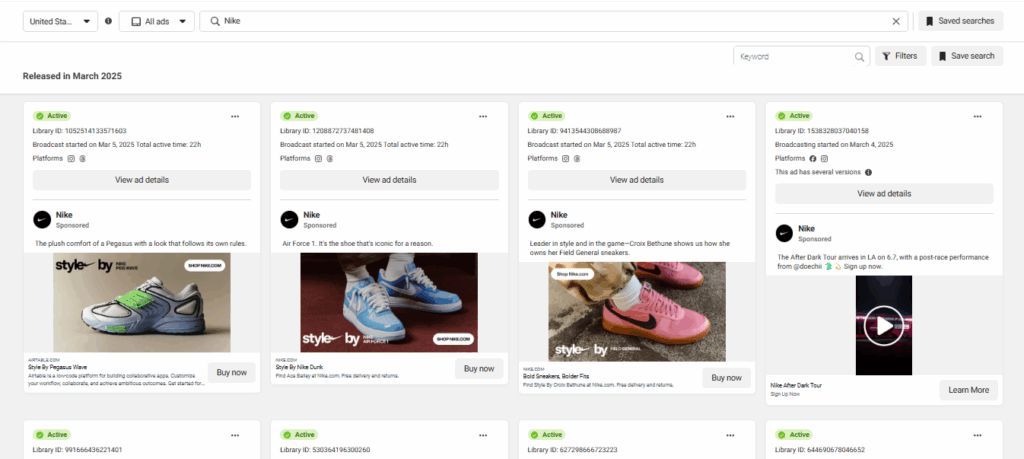This screenshot has width=1024, height=459.
Task: View ad details for Pegasus Wave ad
Action: [142, 180]
